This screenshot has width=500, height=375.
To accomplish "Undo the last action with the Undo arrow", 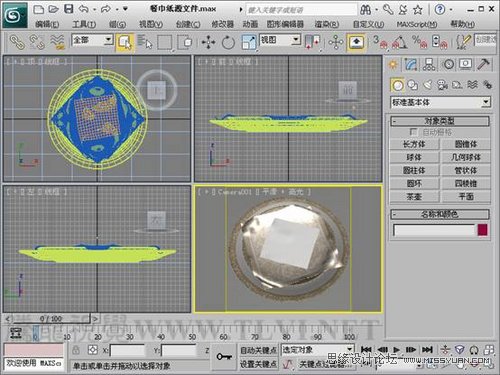I will tap(84, 9).
